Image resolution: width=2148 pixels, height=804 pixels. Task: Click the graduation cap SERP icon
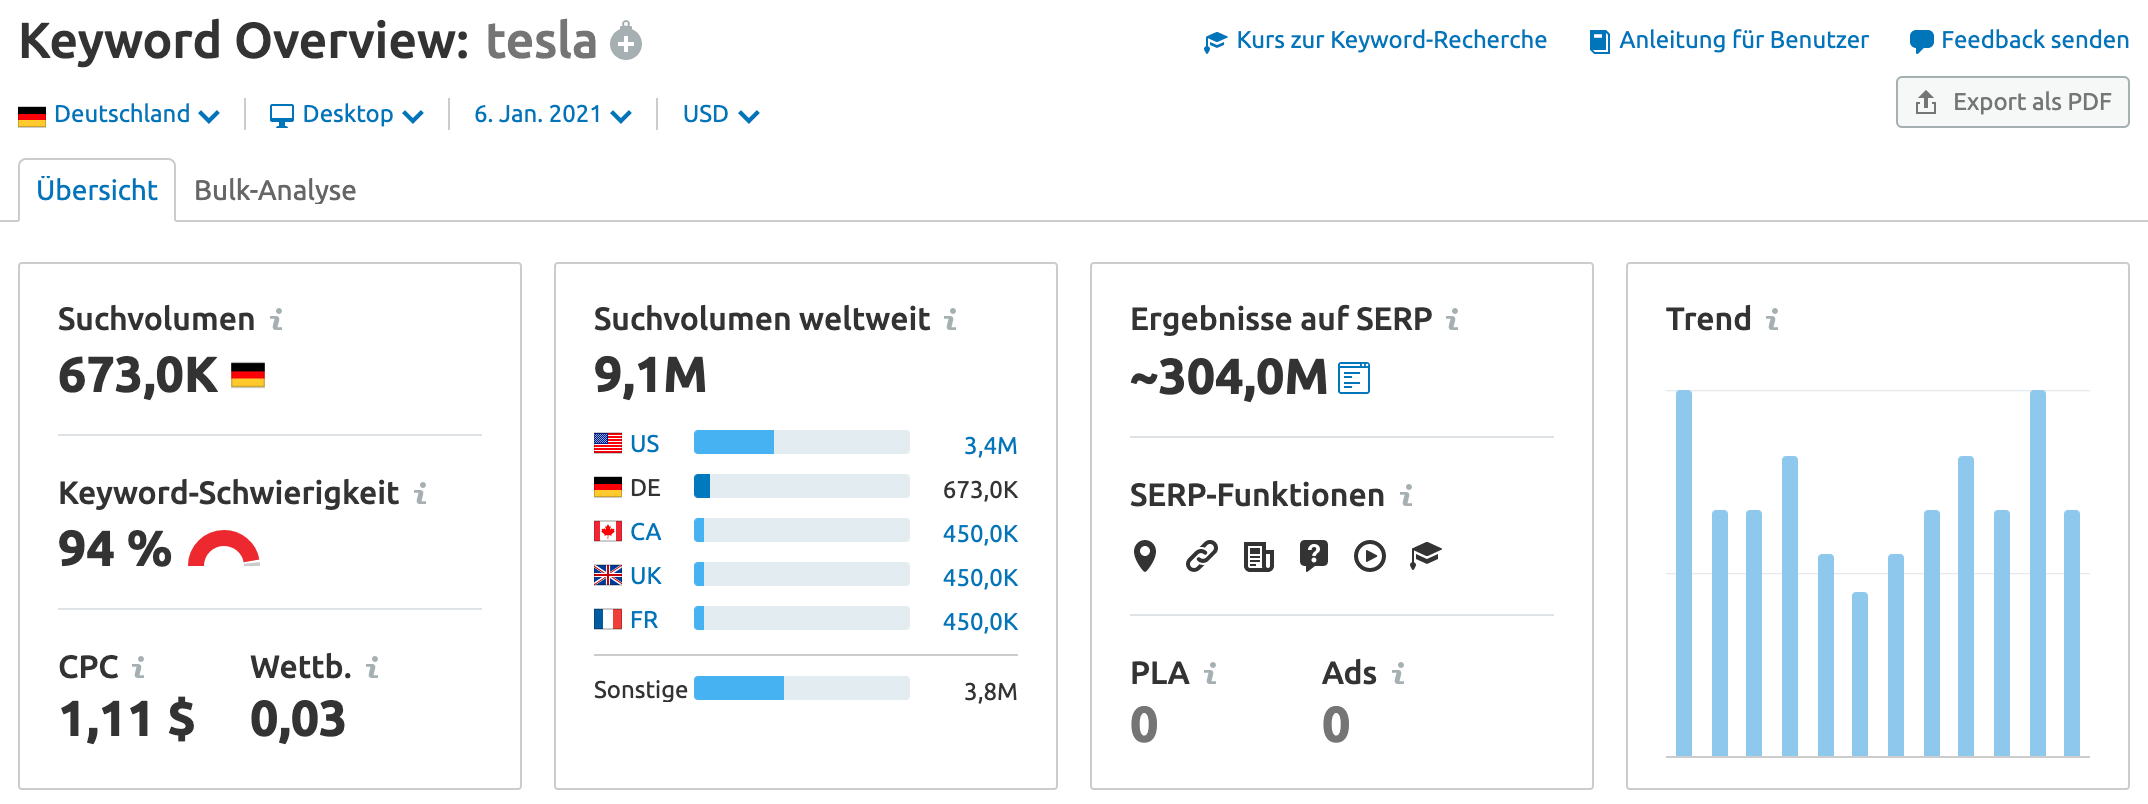tap(1425, 555)
